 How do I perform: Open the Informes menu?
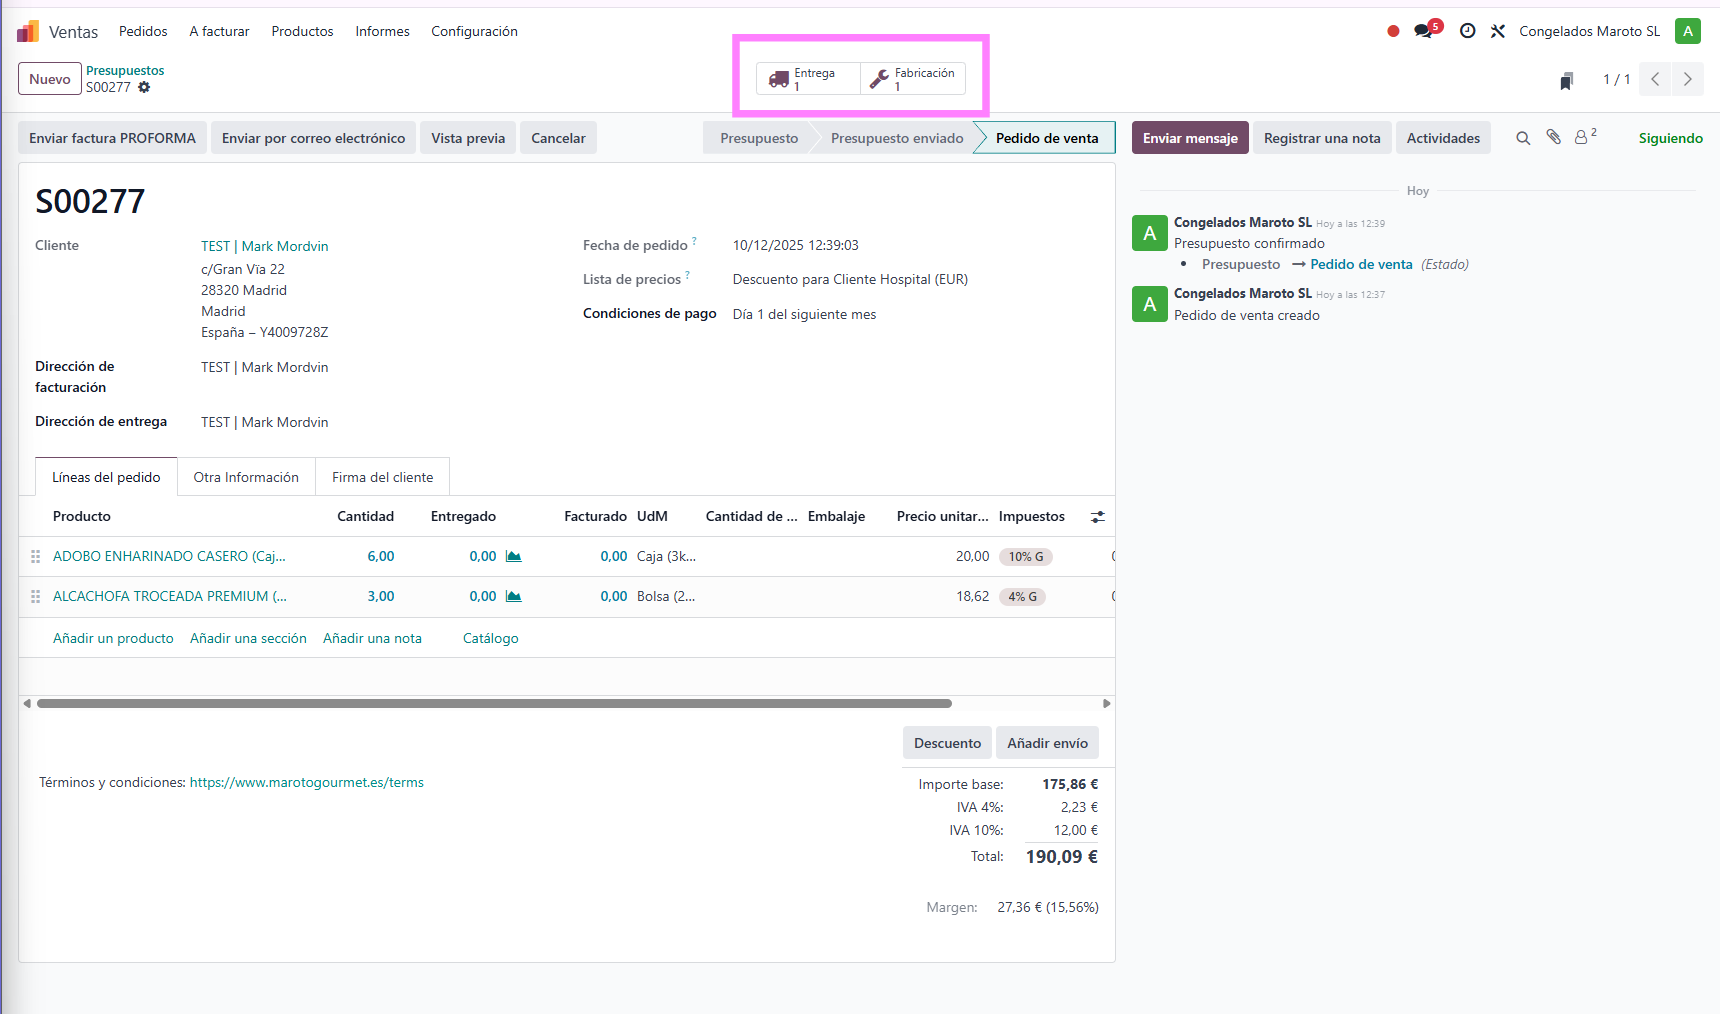382,31
